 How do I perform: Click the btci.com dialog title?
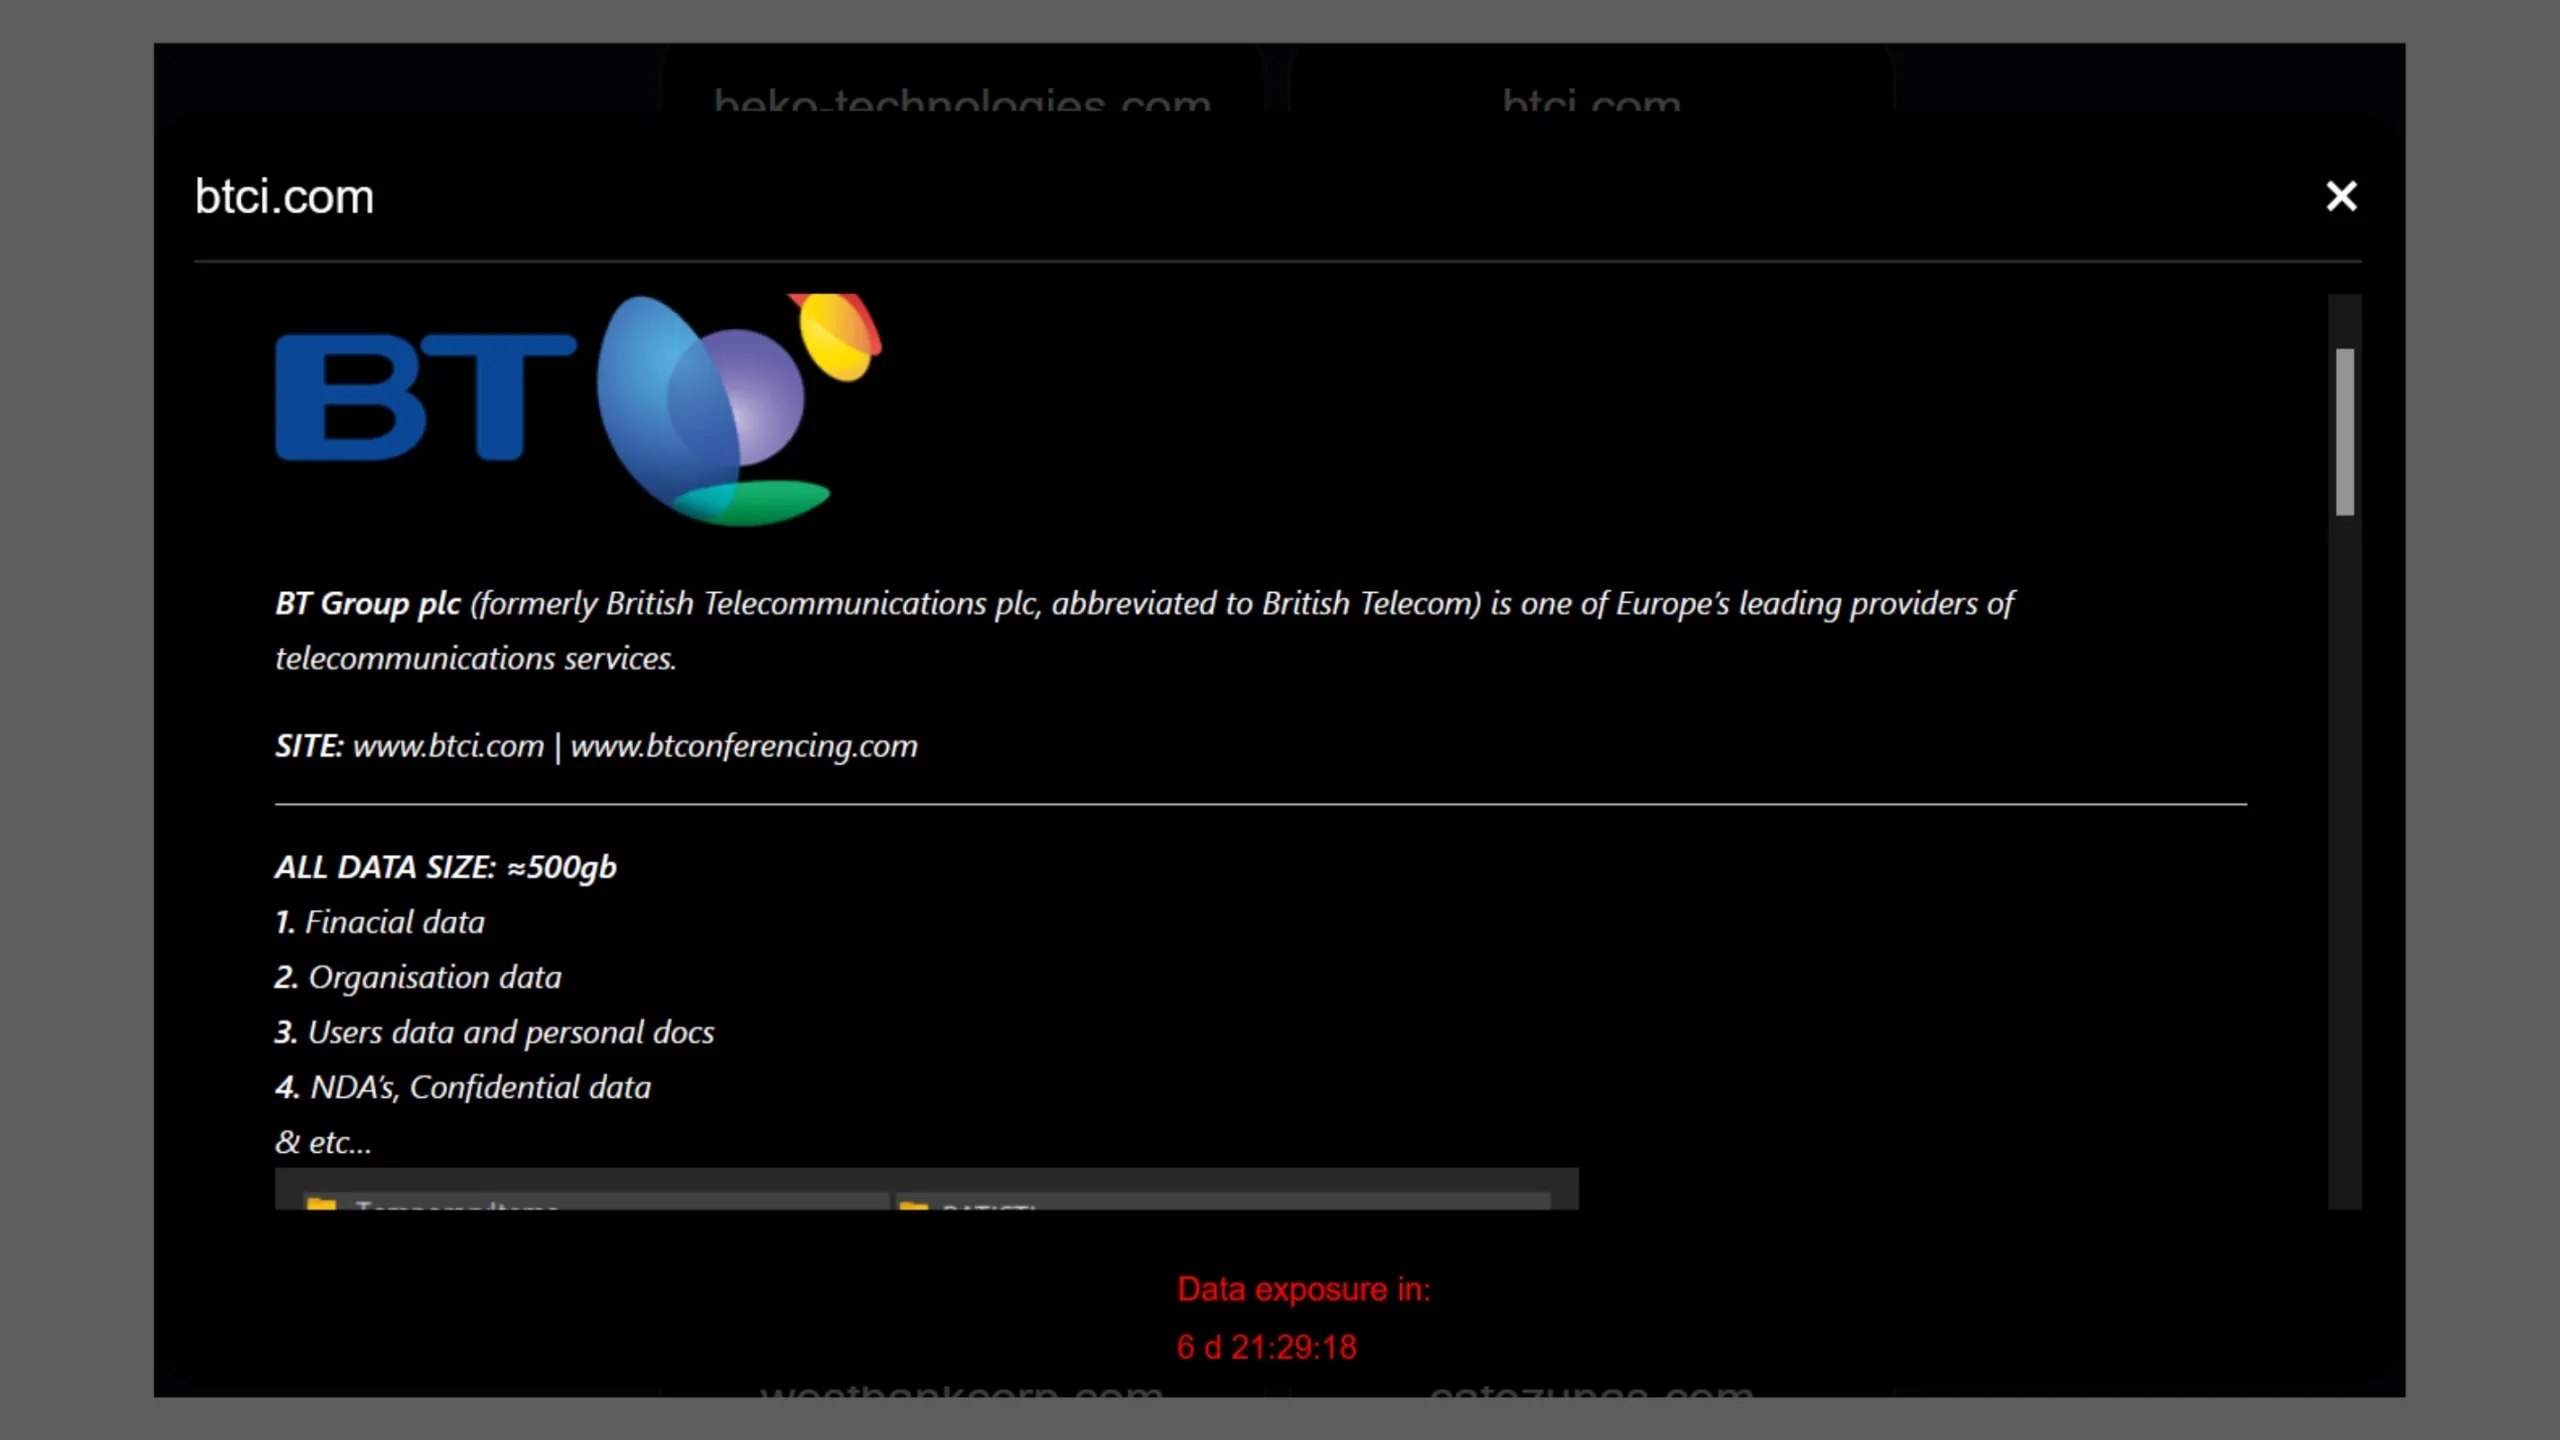coord(284,196)
